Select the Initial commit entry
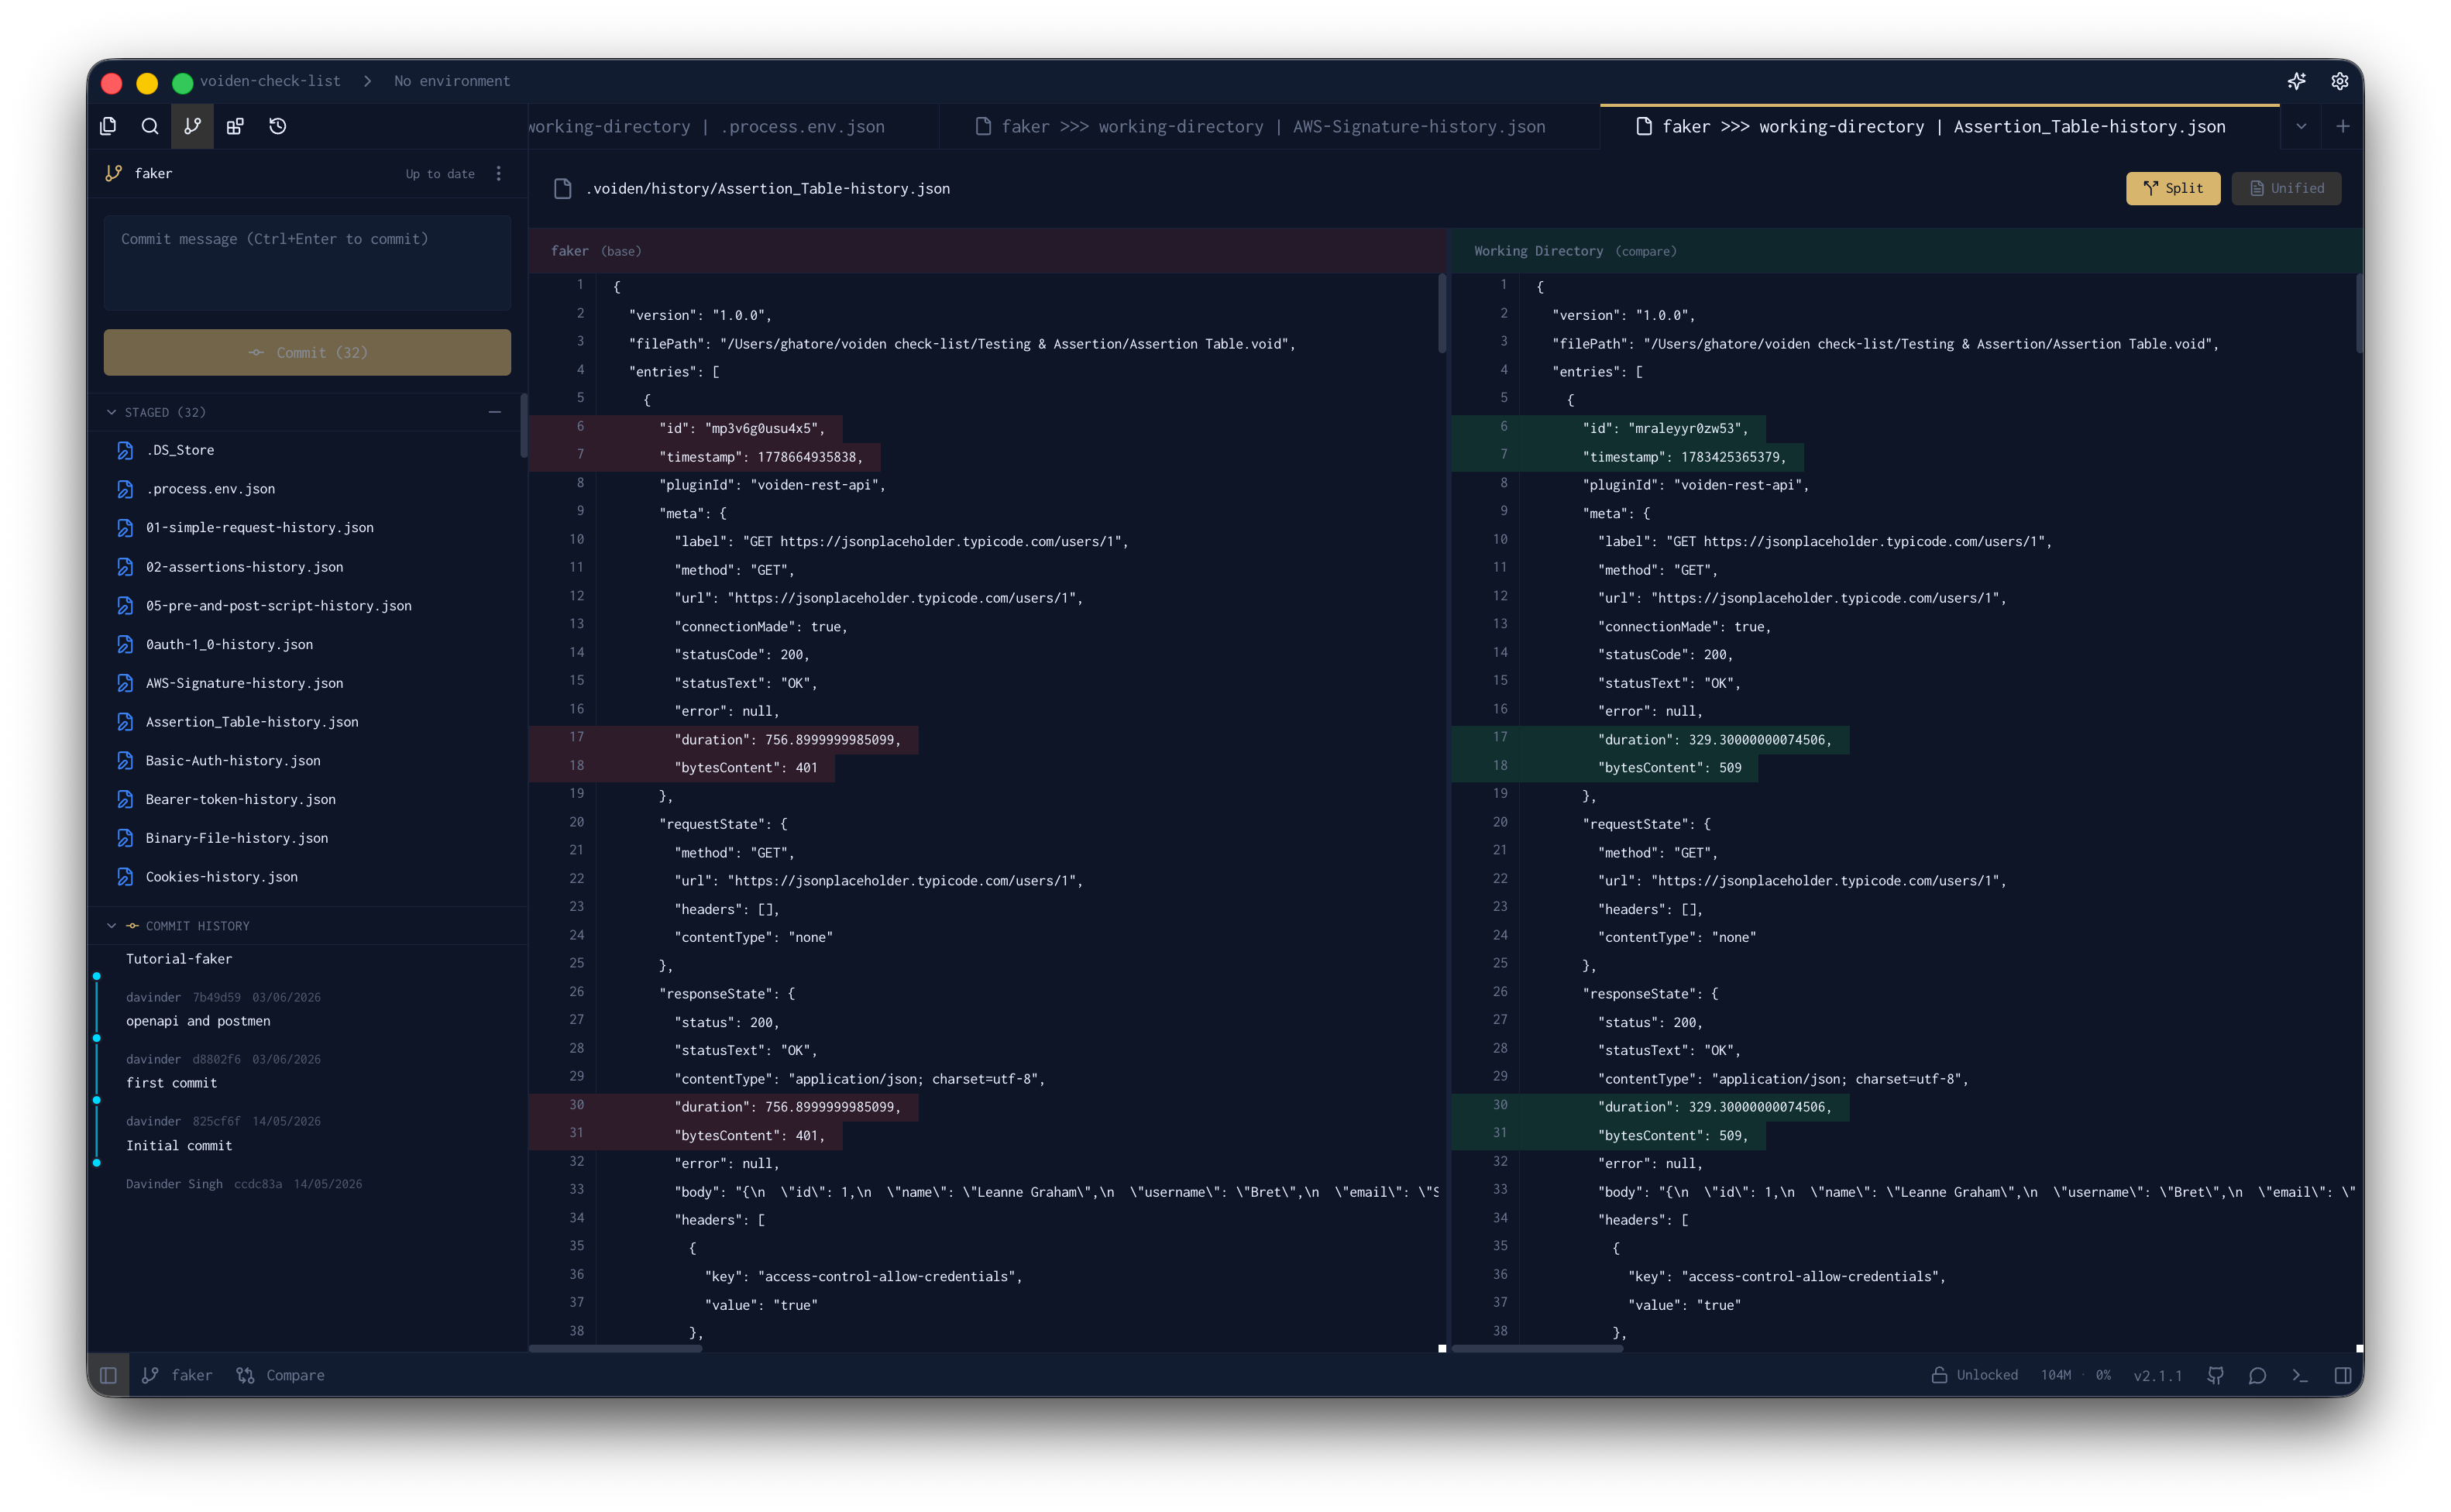Viewport: 2451px width, 1512px height. coord(179,1146)
